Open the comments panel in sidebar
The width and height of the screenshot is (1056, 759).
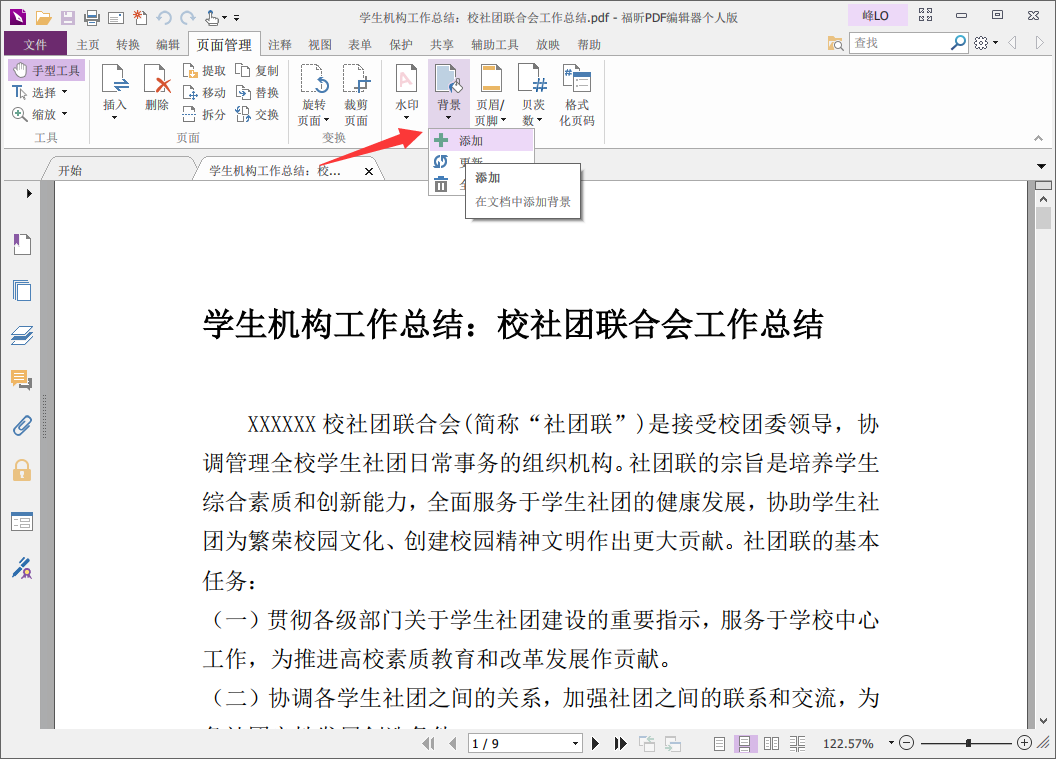click(22, 380)
